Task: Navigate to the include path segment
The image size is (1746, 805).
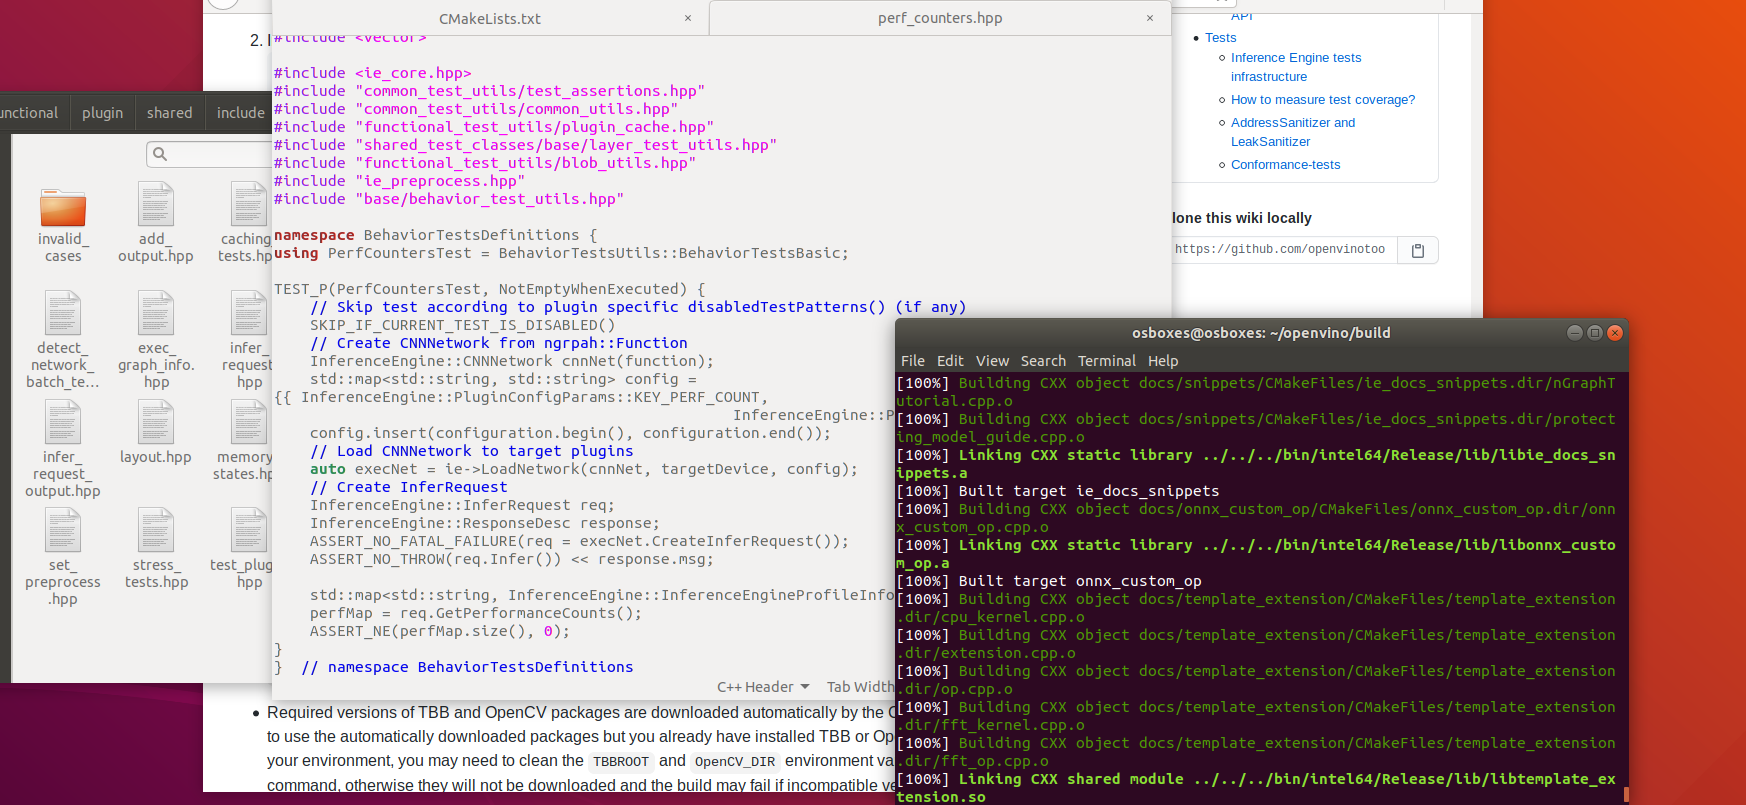Action: click(x=240, y=113)
